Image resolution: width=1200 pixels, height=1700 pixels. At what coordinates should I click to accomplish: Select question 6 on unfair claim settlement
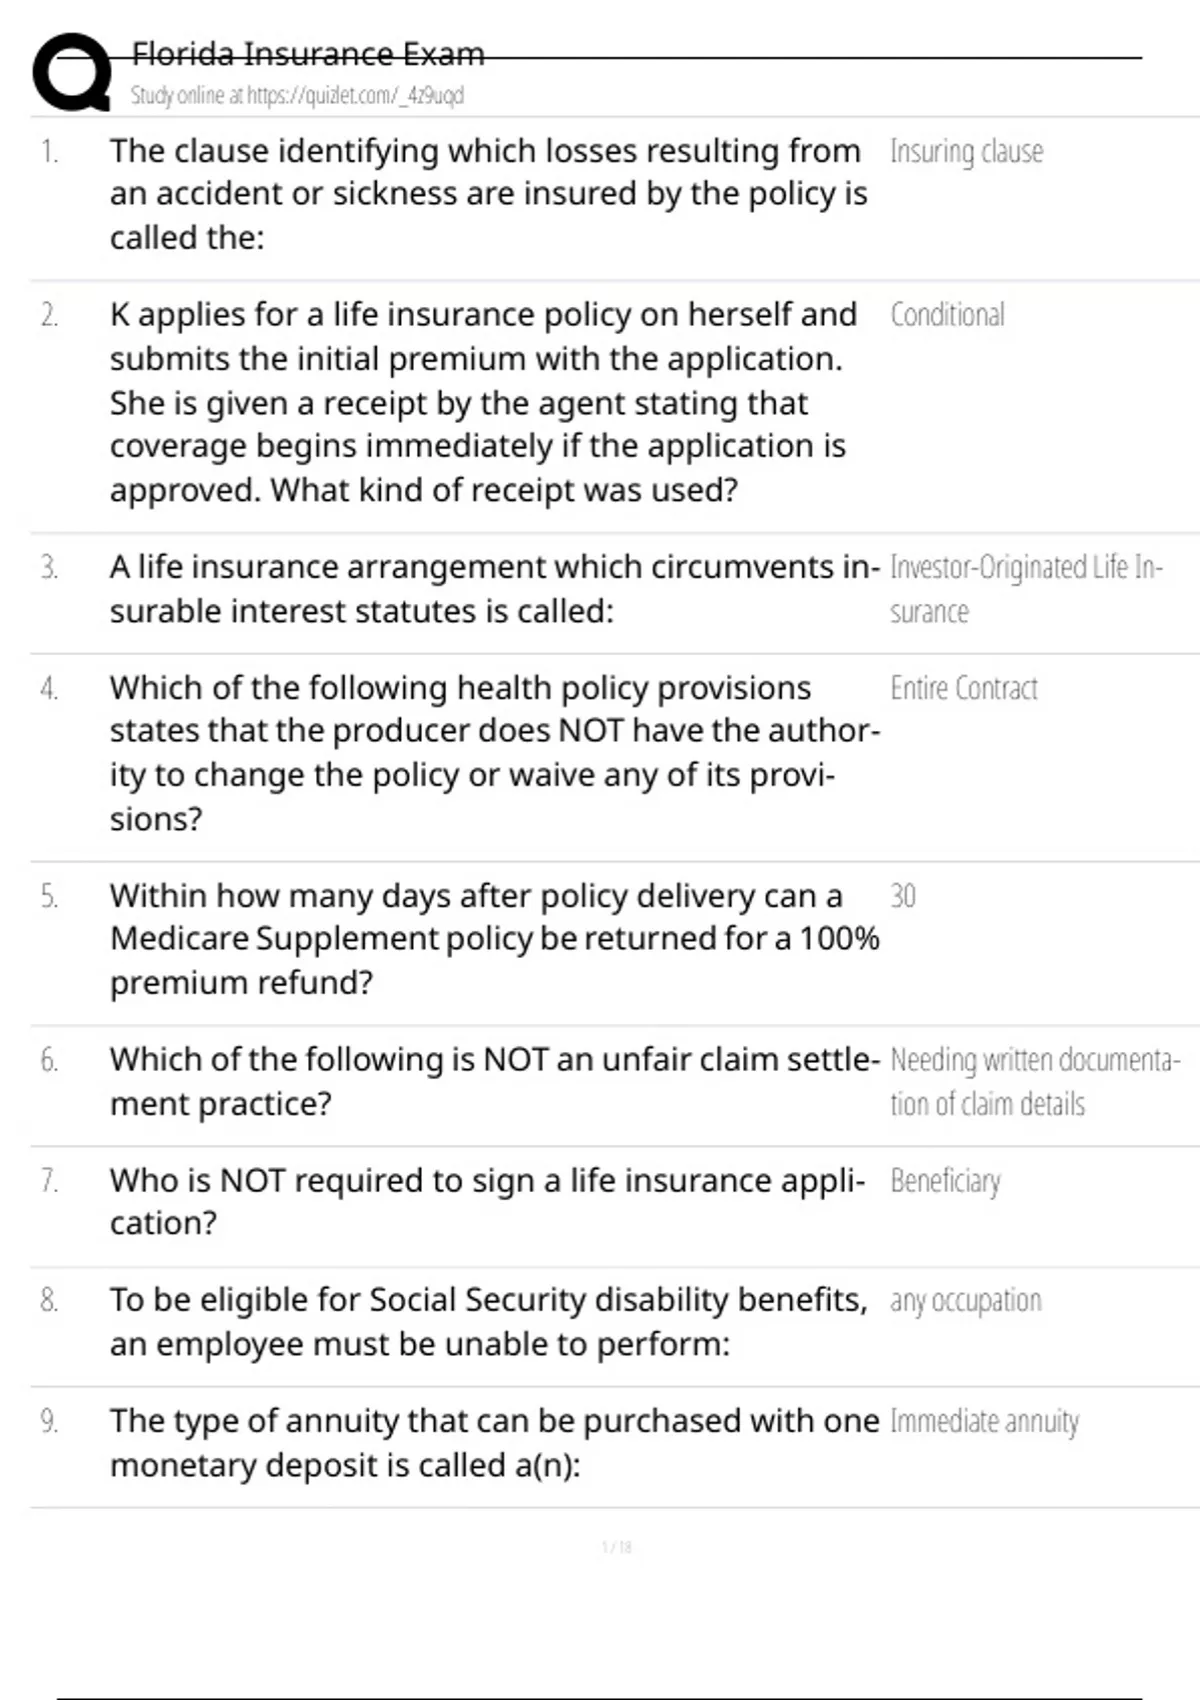pos(494,1081)
